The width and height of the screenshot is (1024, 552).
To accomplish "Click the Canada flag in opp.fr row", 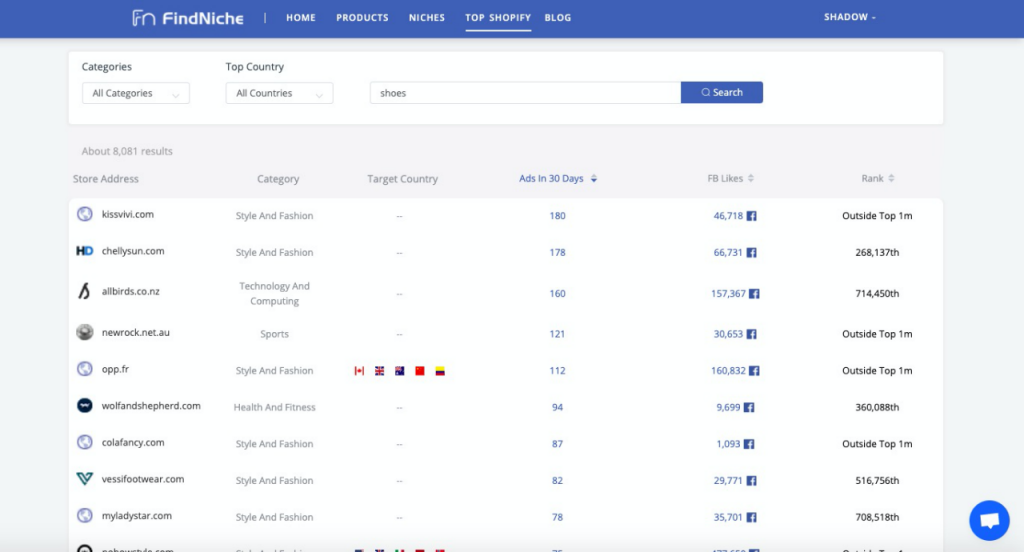I will point(359,370).
